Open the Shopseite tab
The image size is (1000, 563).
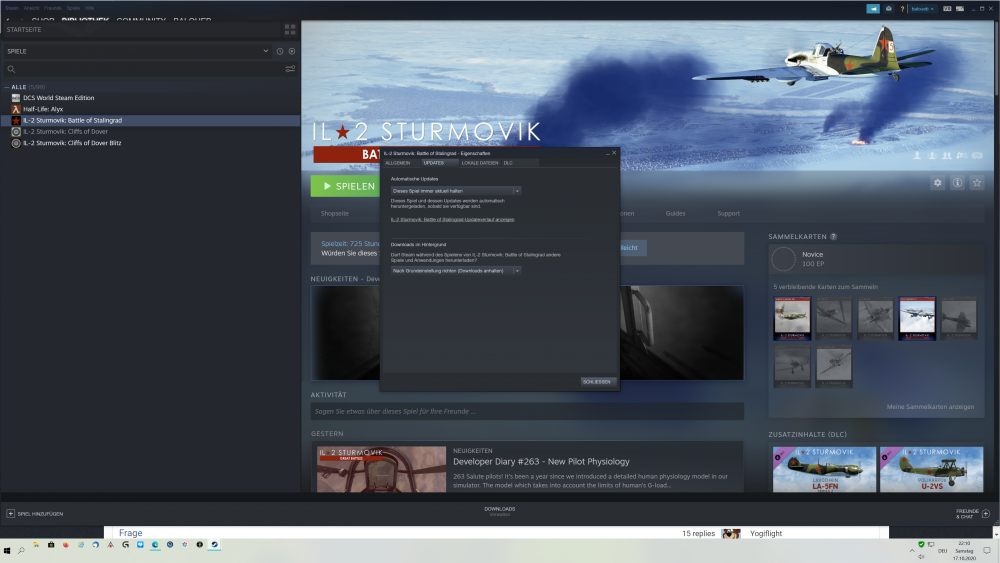coord(335,214)
